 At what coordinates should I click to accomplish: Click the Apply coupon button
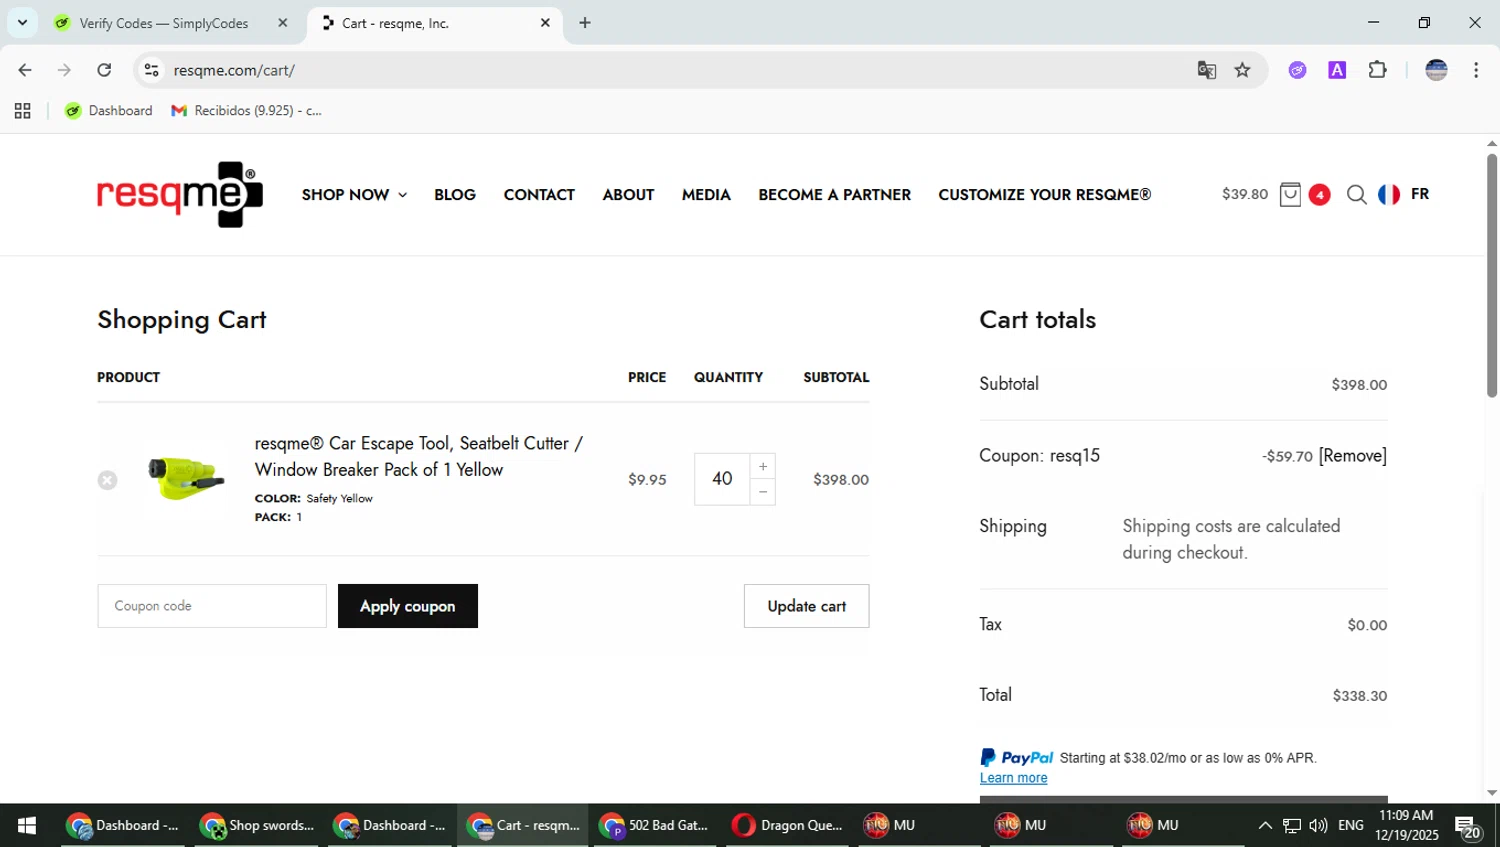tap(408, 606)
